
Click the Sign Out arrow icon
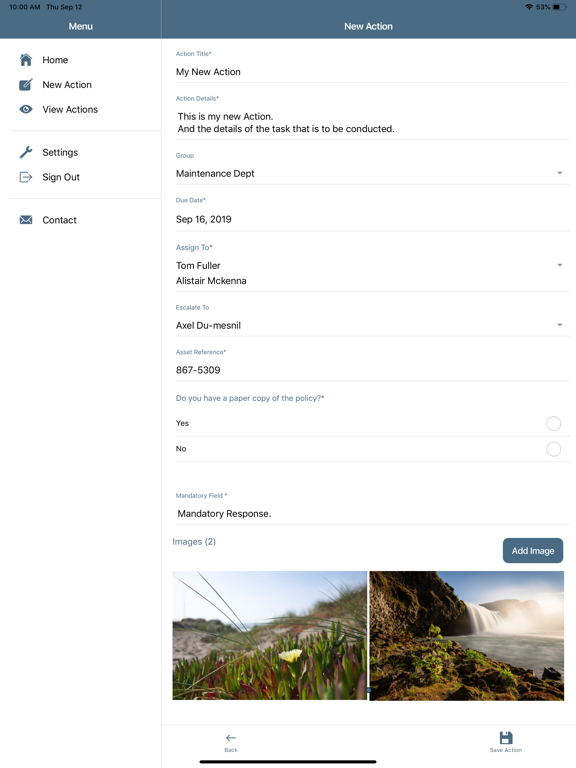26,177
